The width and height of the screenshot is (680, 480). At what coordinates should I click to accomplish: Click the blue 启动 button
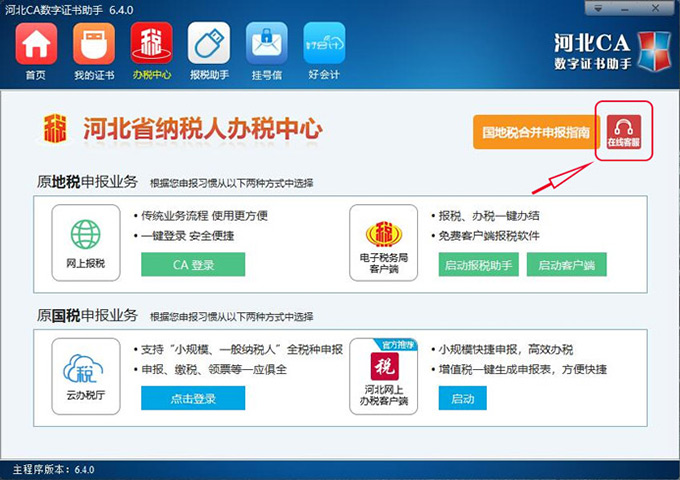click(463, 398)
